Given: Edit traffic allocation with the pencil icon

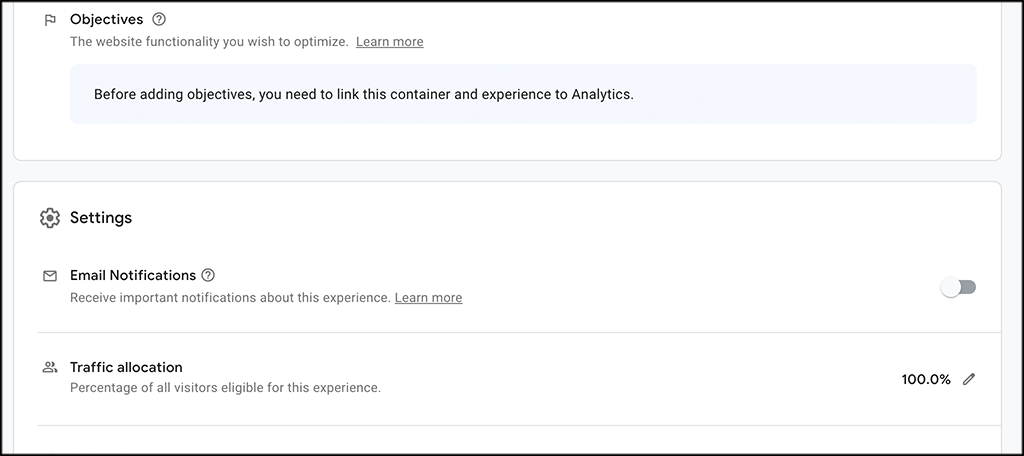Looking at the screenshot, I should (969, 379).
